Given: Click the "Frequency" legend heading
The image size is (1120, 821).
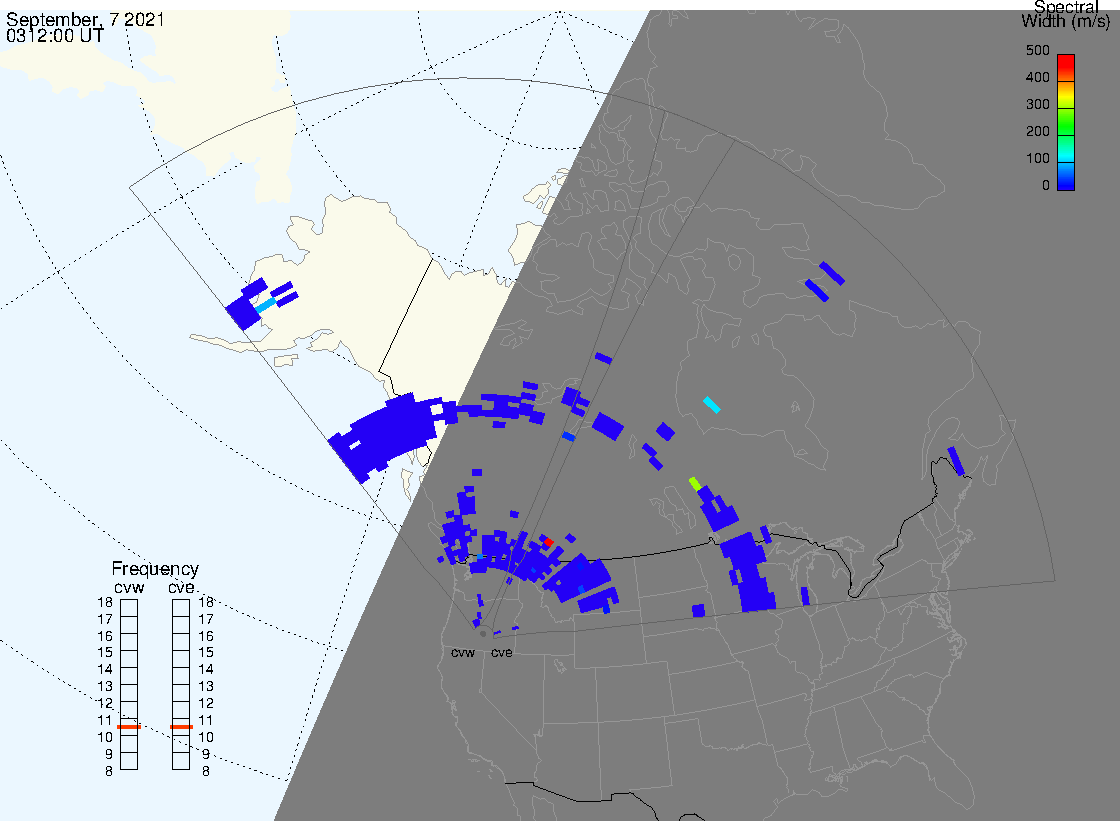Looking at the screenshot, I should tap(155, 569).
